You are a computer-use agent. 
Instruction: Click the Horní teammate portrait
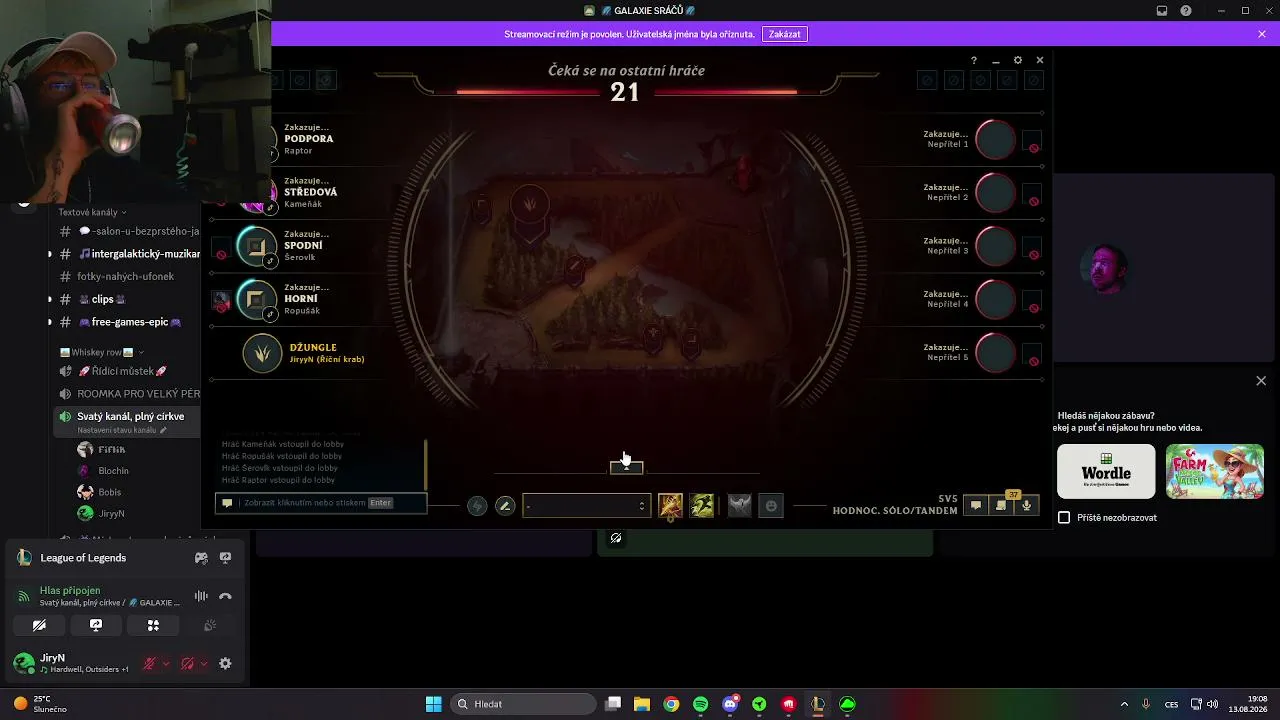point(256,298)
